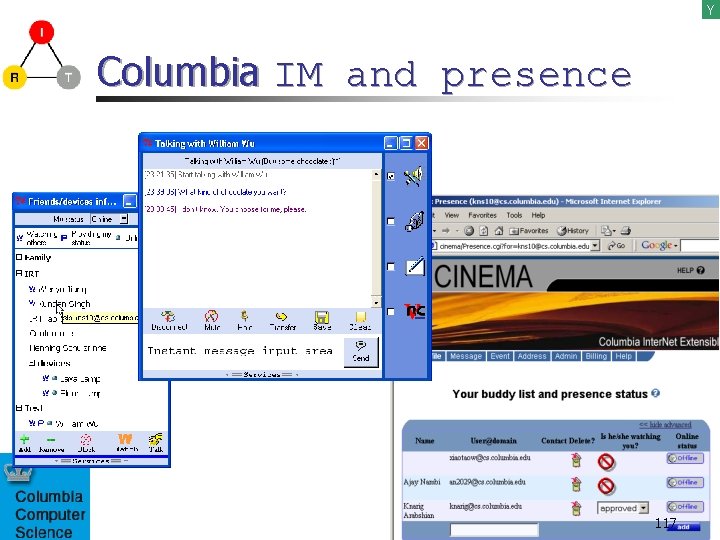The height and width of the screenshot is (540, 720).
Task: Click the Favorites toolbar button in Internet Explorer
Action: point(529,231)
